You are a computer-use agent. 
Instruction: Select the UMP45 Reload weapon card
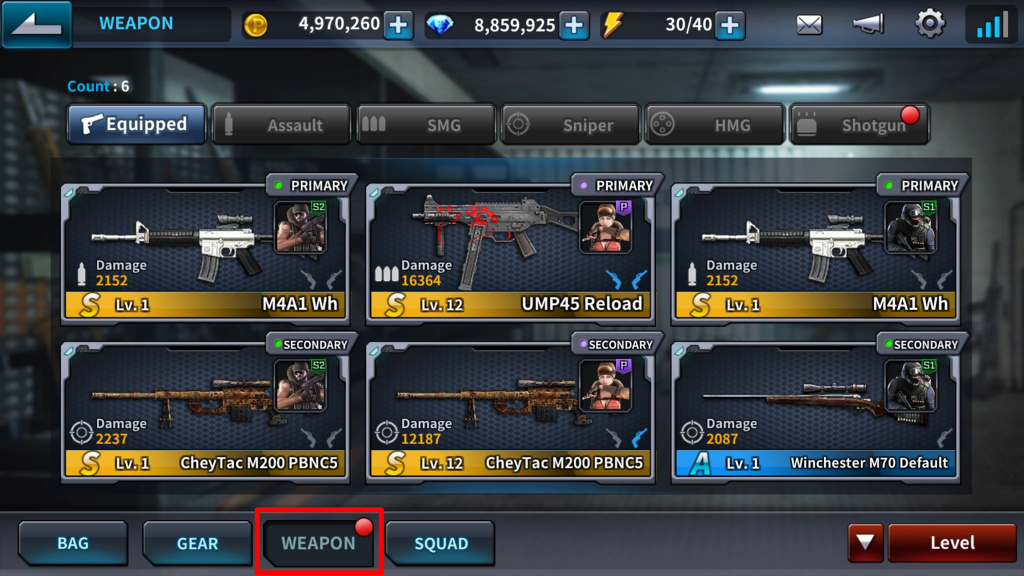[x=511, y=253]
